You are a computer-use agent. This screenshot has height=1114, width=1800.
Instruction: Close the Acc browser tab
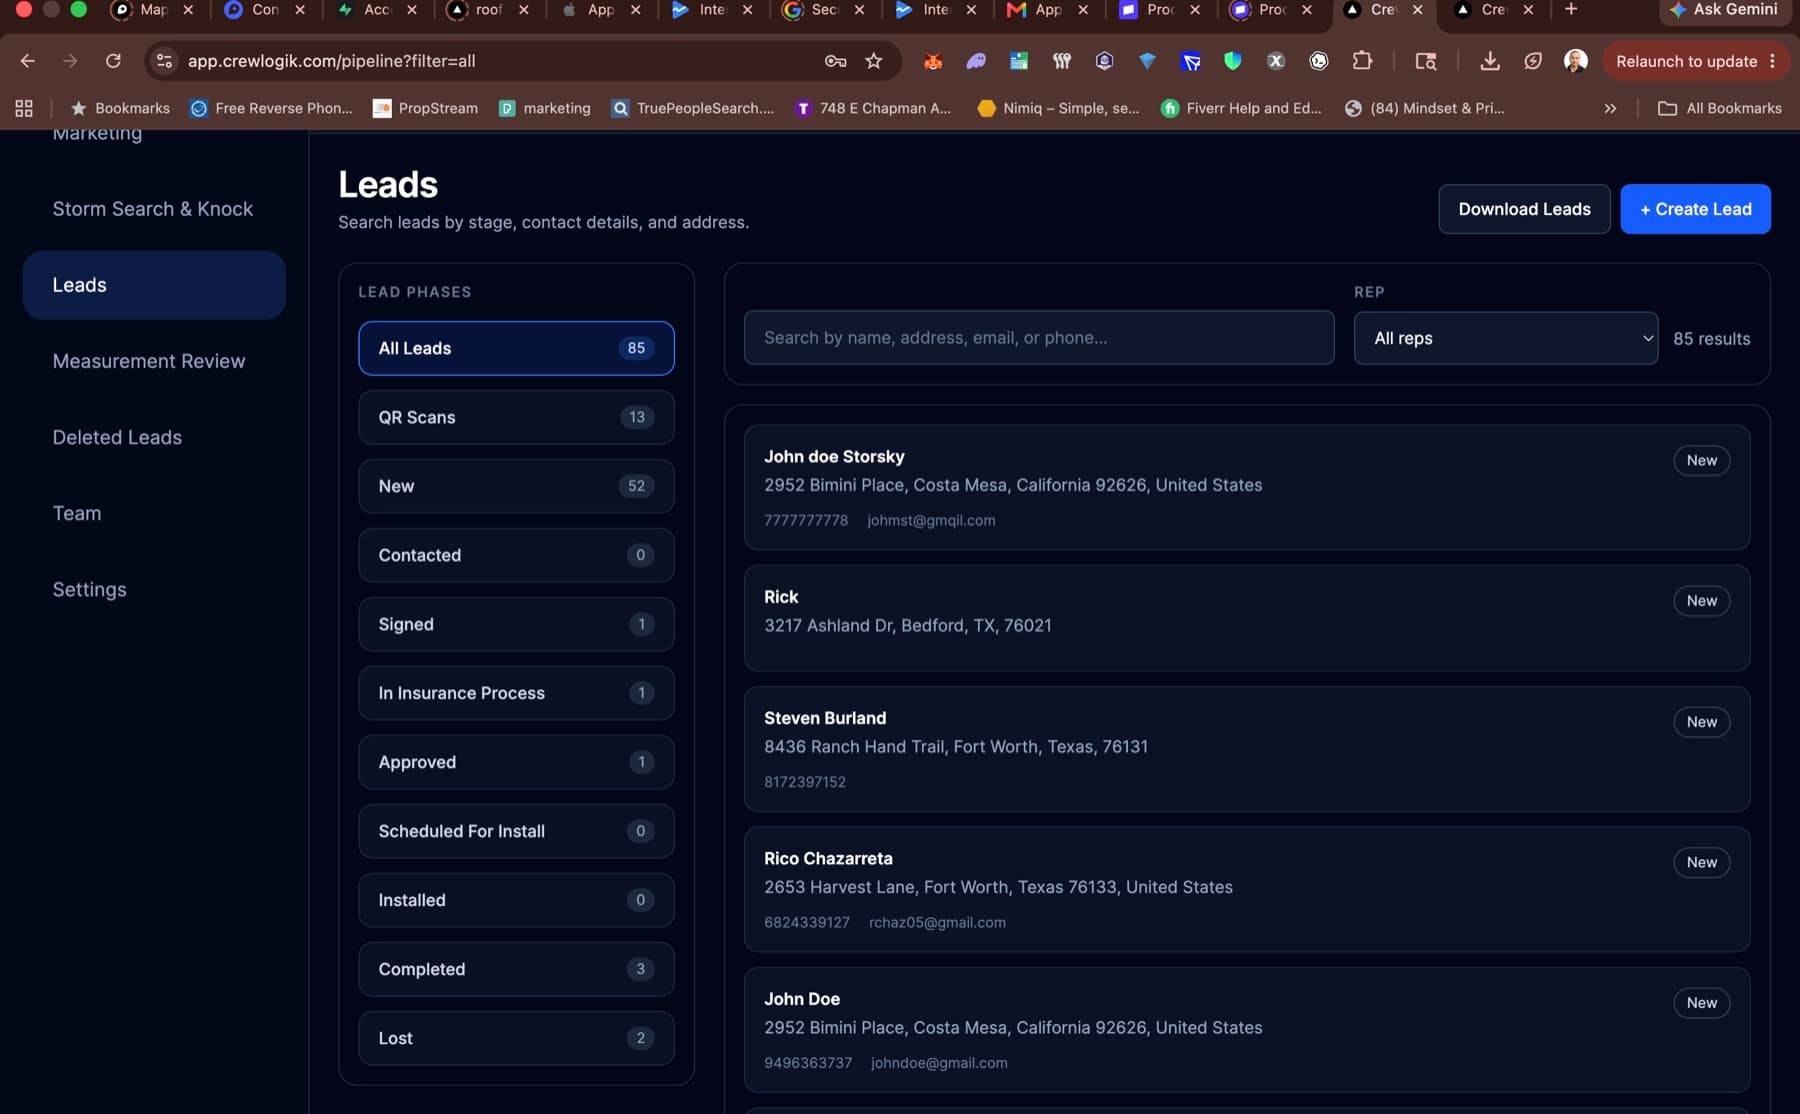pyautogui.click(x=412, y=9)
